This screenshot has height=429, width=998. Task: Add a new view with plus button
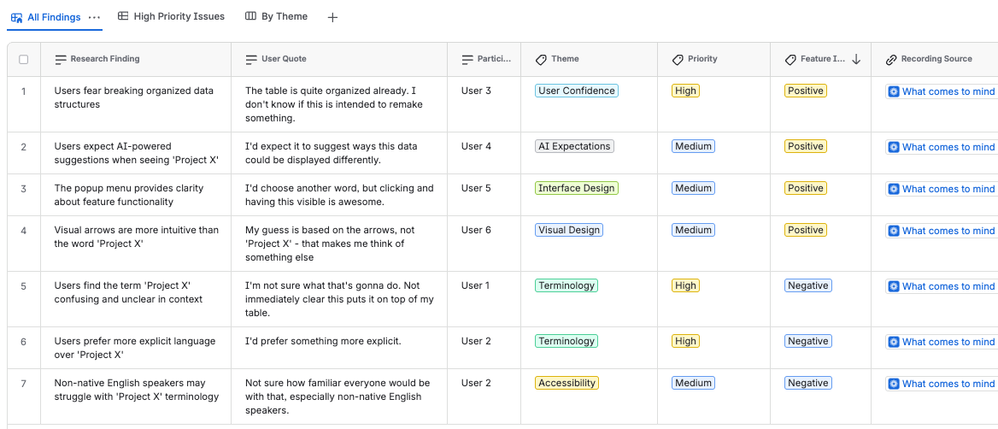[x=333, y=17]
